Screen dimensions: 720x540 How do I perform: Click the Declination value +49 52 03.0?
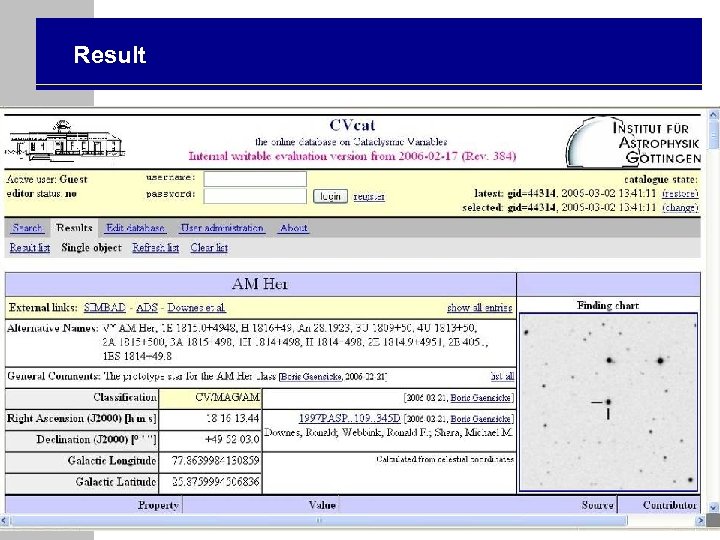click(x=232, y=439)
